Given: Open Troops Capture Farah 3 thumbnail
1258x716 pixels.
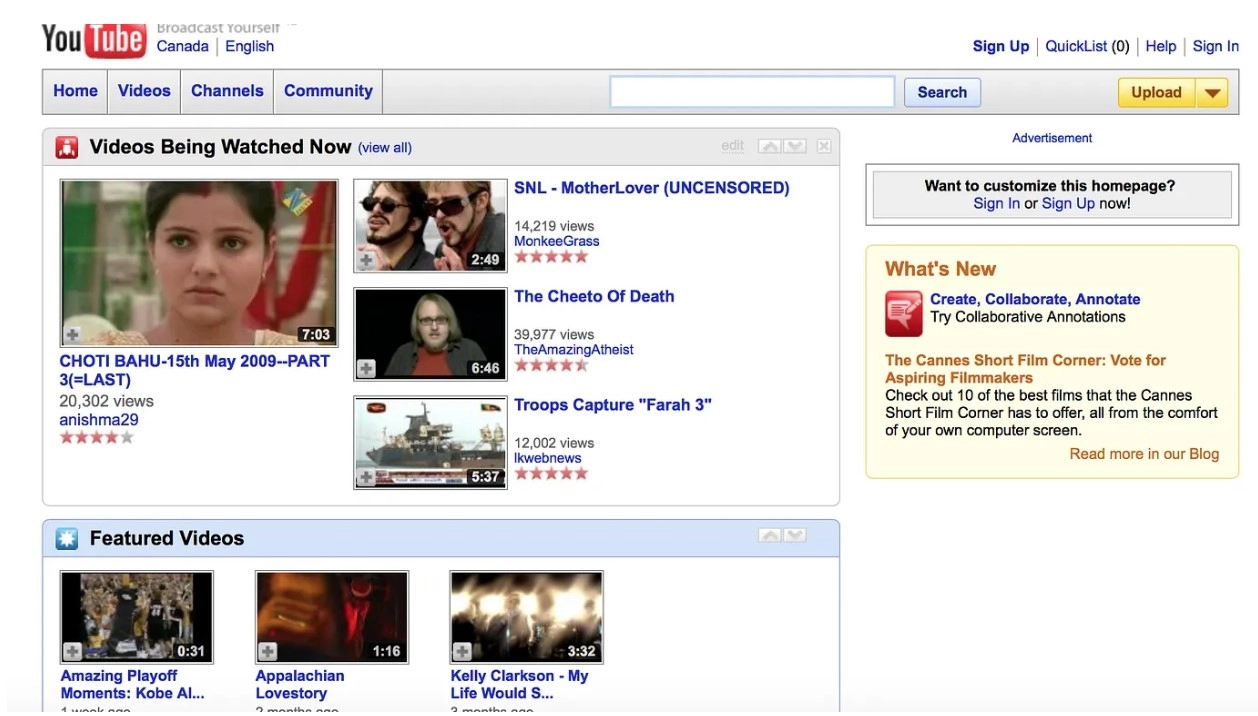Looking at the screenshot, I should click(430, 443).
